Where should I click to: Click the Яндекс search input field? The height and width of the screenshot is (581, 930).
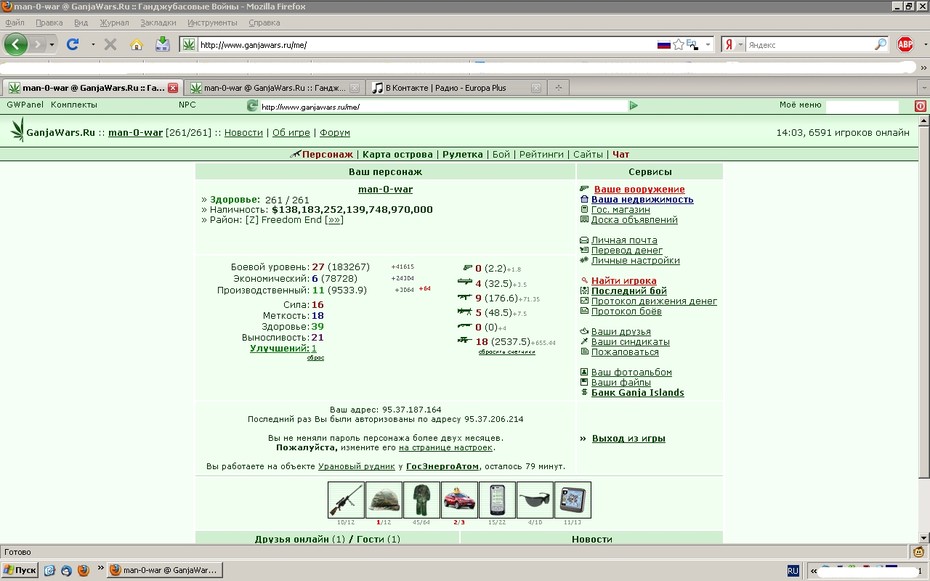tap(810, 44)
